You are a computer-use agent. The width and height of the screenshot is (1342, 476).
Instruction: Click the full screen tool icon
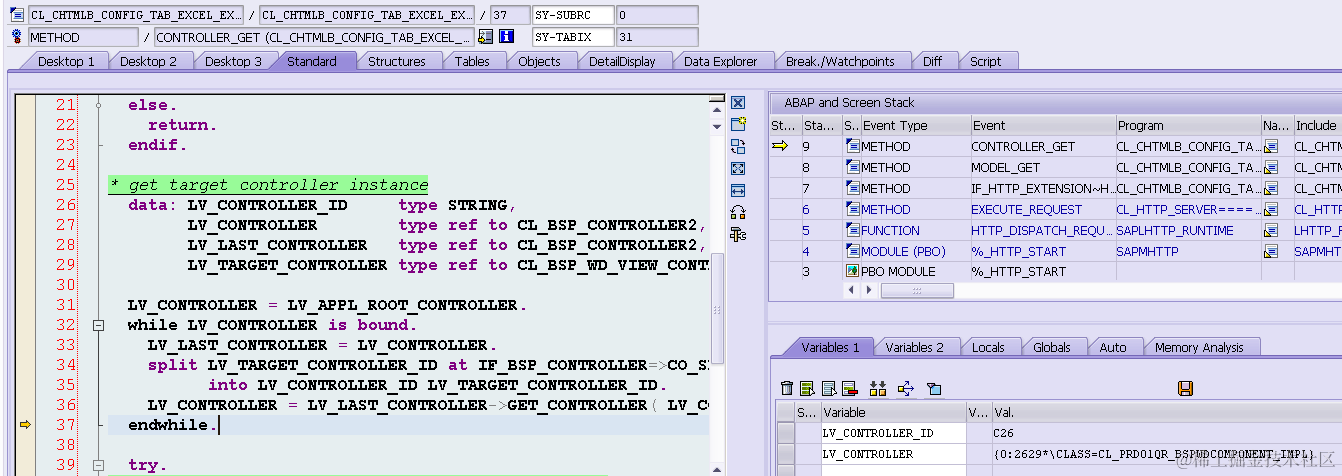(738, 168)
